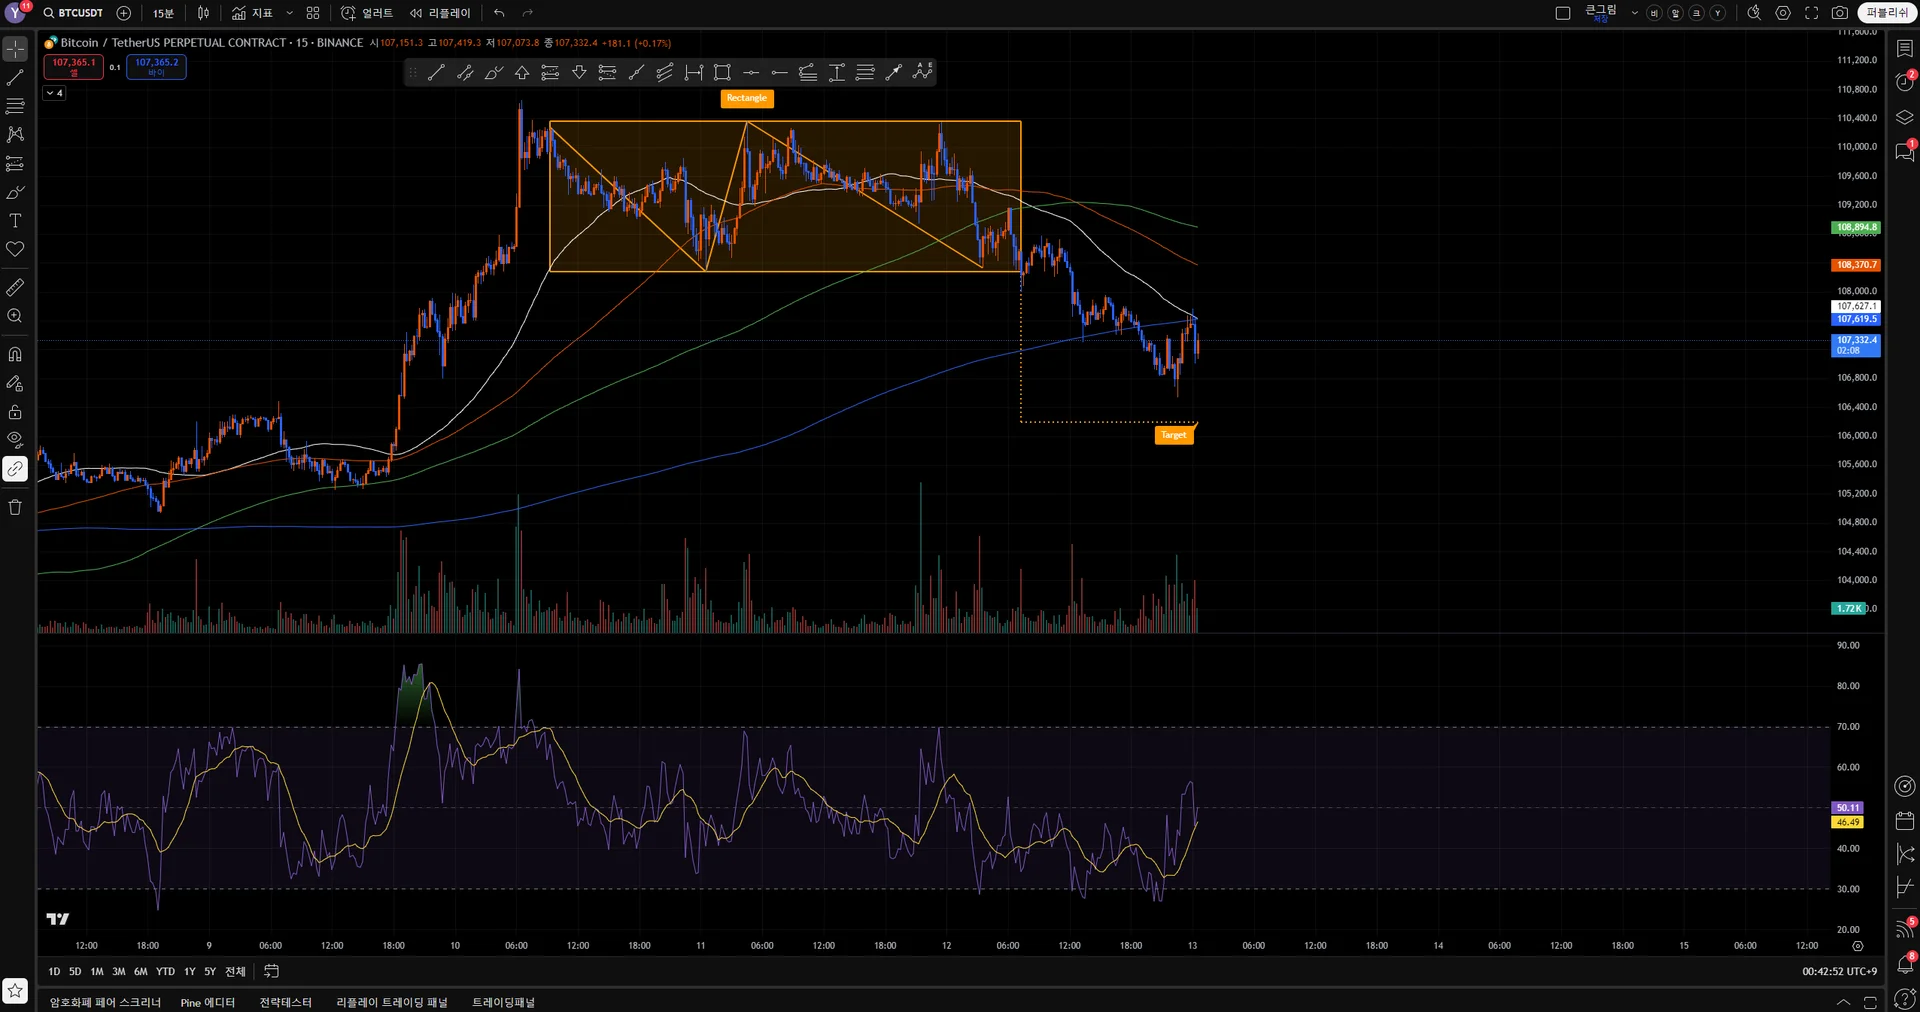Open the indicator templates grid icon

(313, 13)
